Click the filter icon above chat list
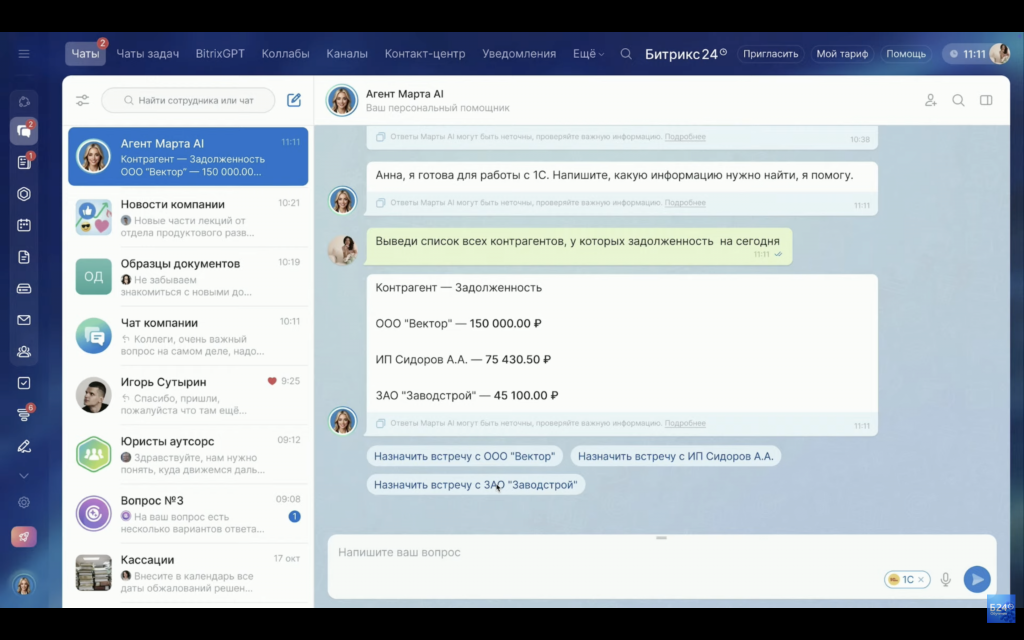This screenshot has width=1024, height=640. 82,100
